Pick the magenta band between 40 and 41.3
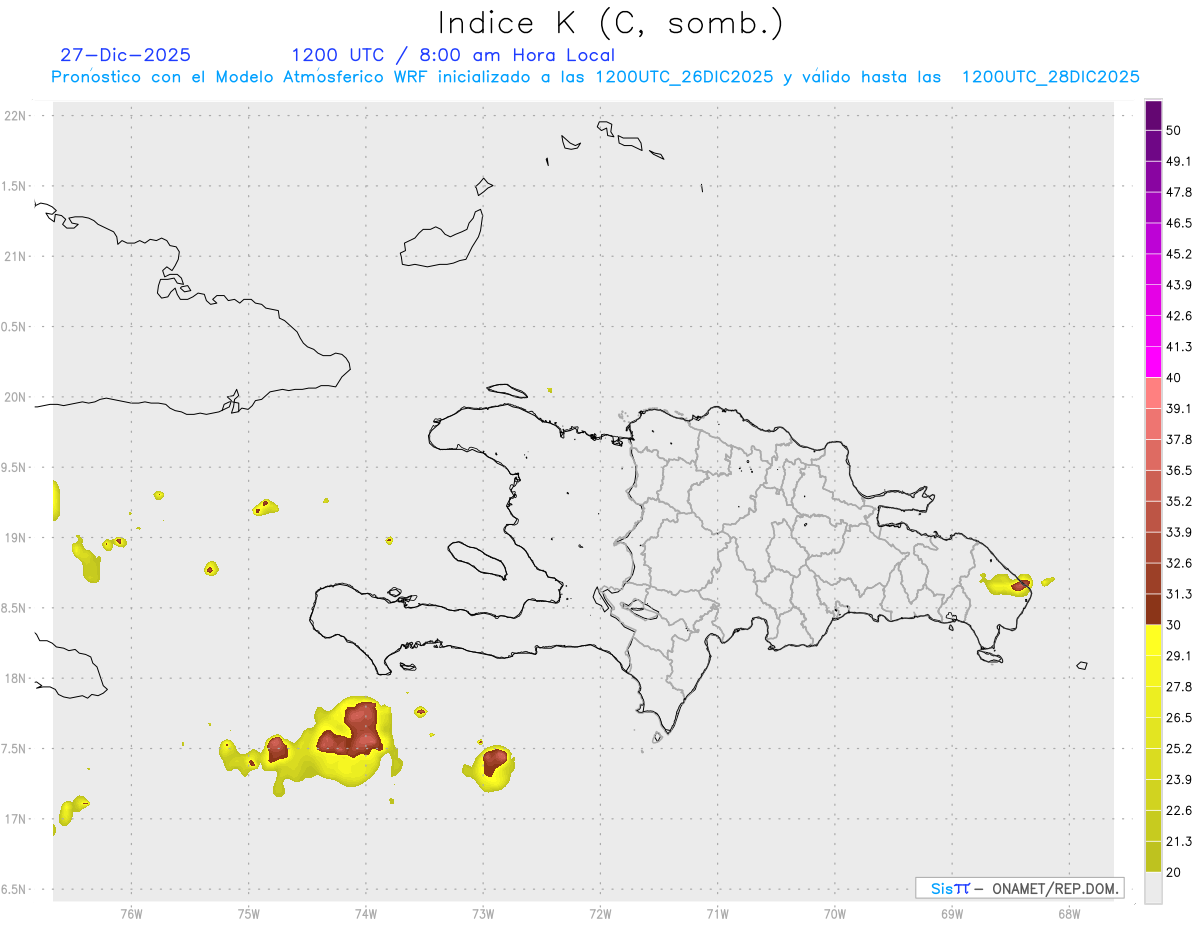This screenshot has width=1200, height=927. (1154, 362)
